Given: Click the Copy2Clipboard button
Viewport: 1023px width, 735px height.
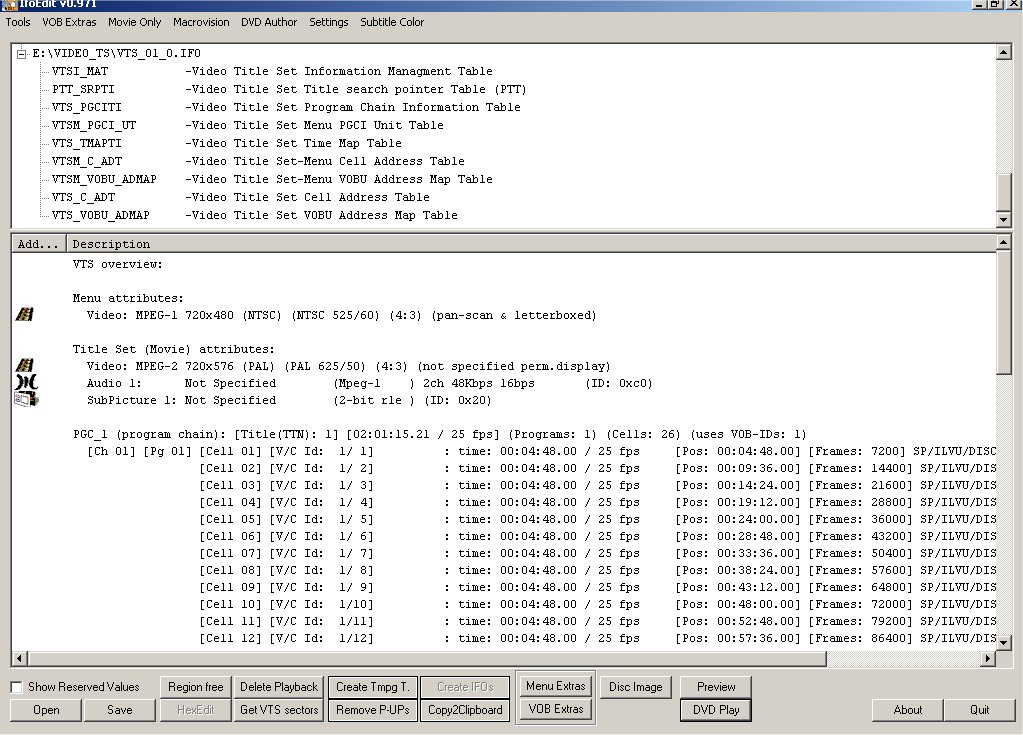Looking at the screenshot, I should coord(465,710).
